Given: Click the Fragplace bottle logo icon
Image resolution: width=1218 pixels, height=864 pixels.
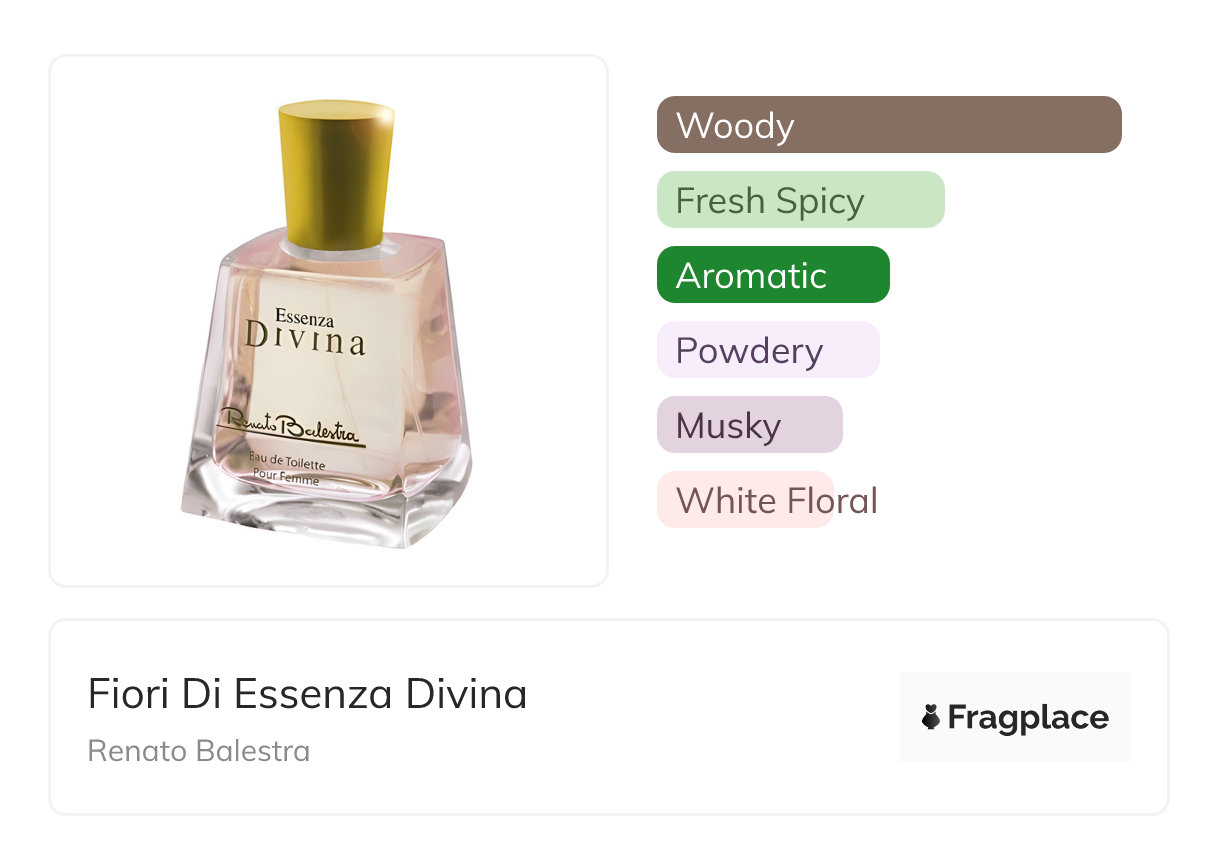Looking at the screenshot, I should [x=931, y=717].
